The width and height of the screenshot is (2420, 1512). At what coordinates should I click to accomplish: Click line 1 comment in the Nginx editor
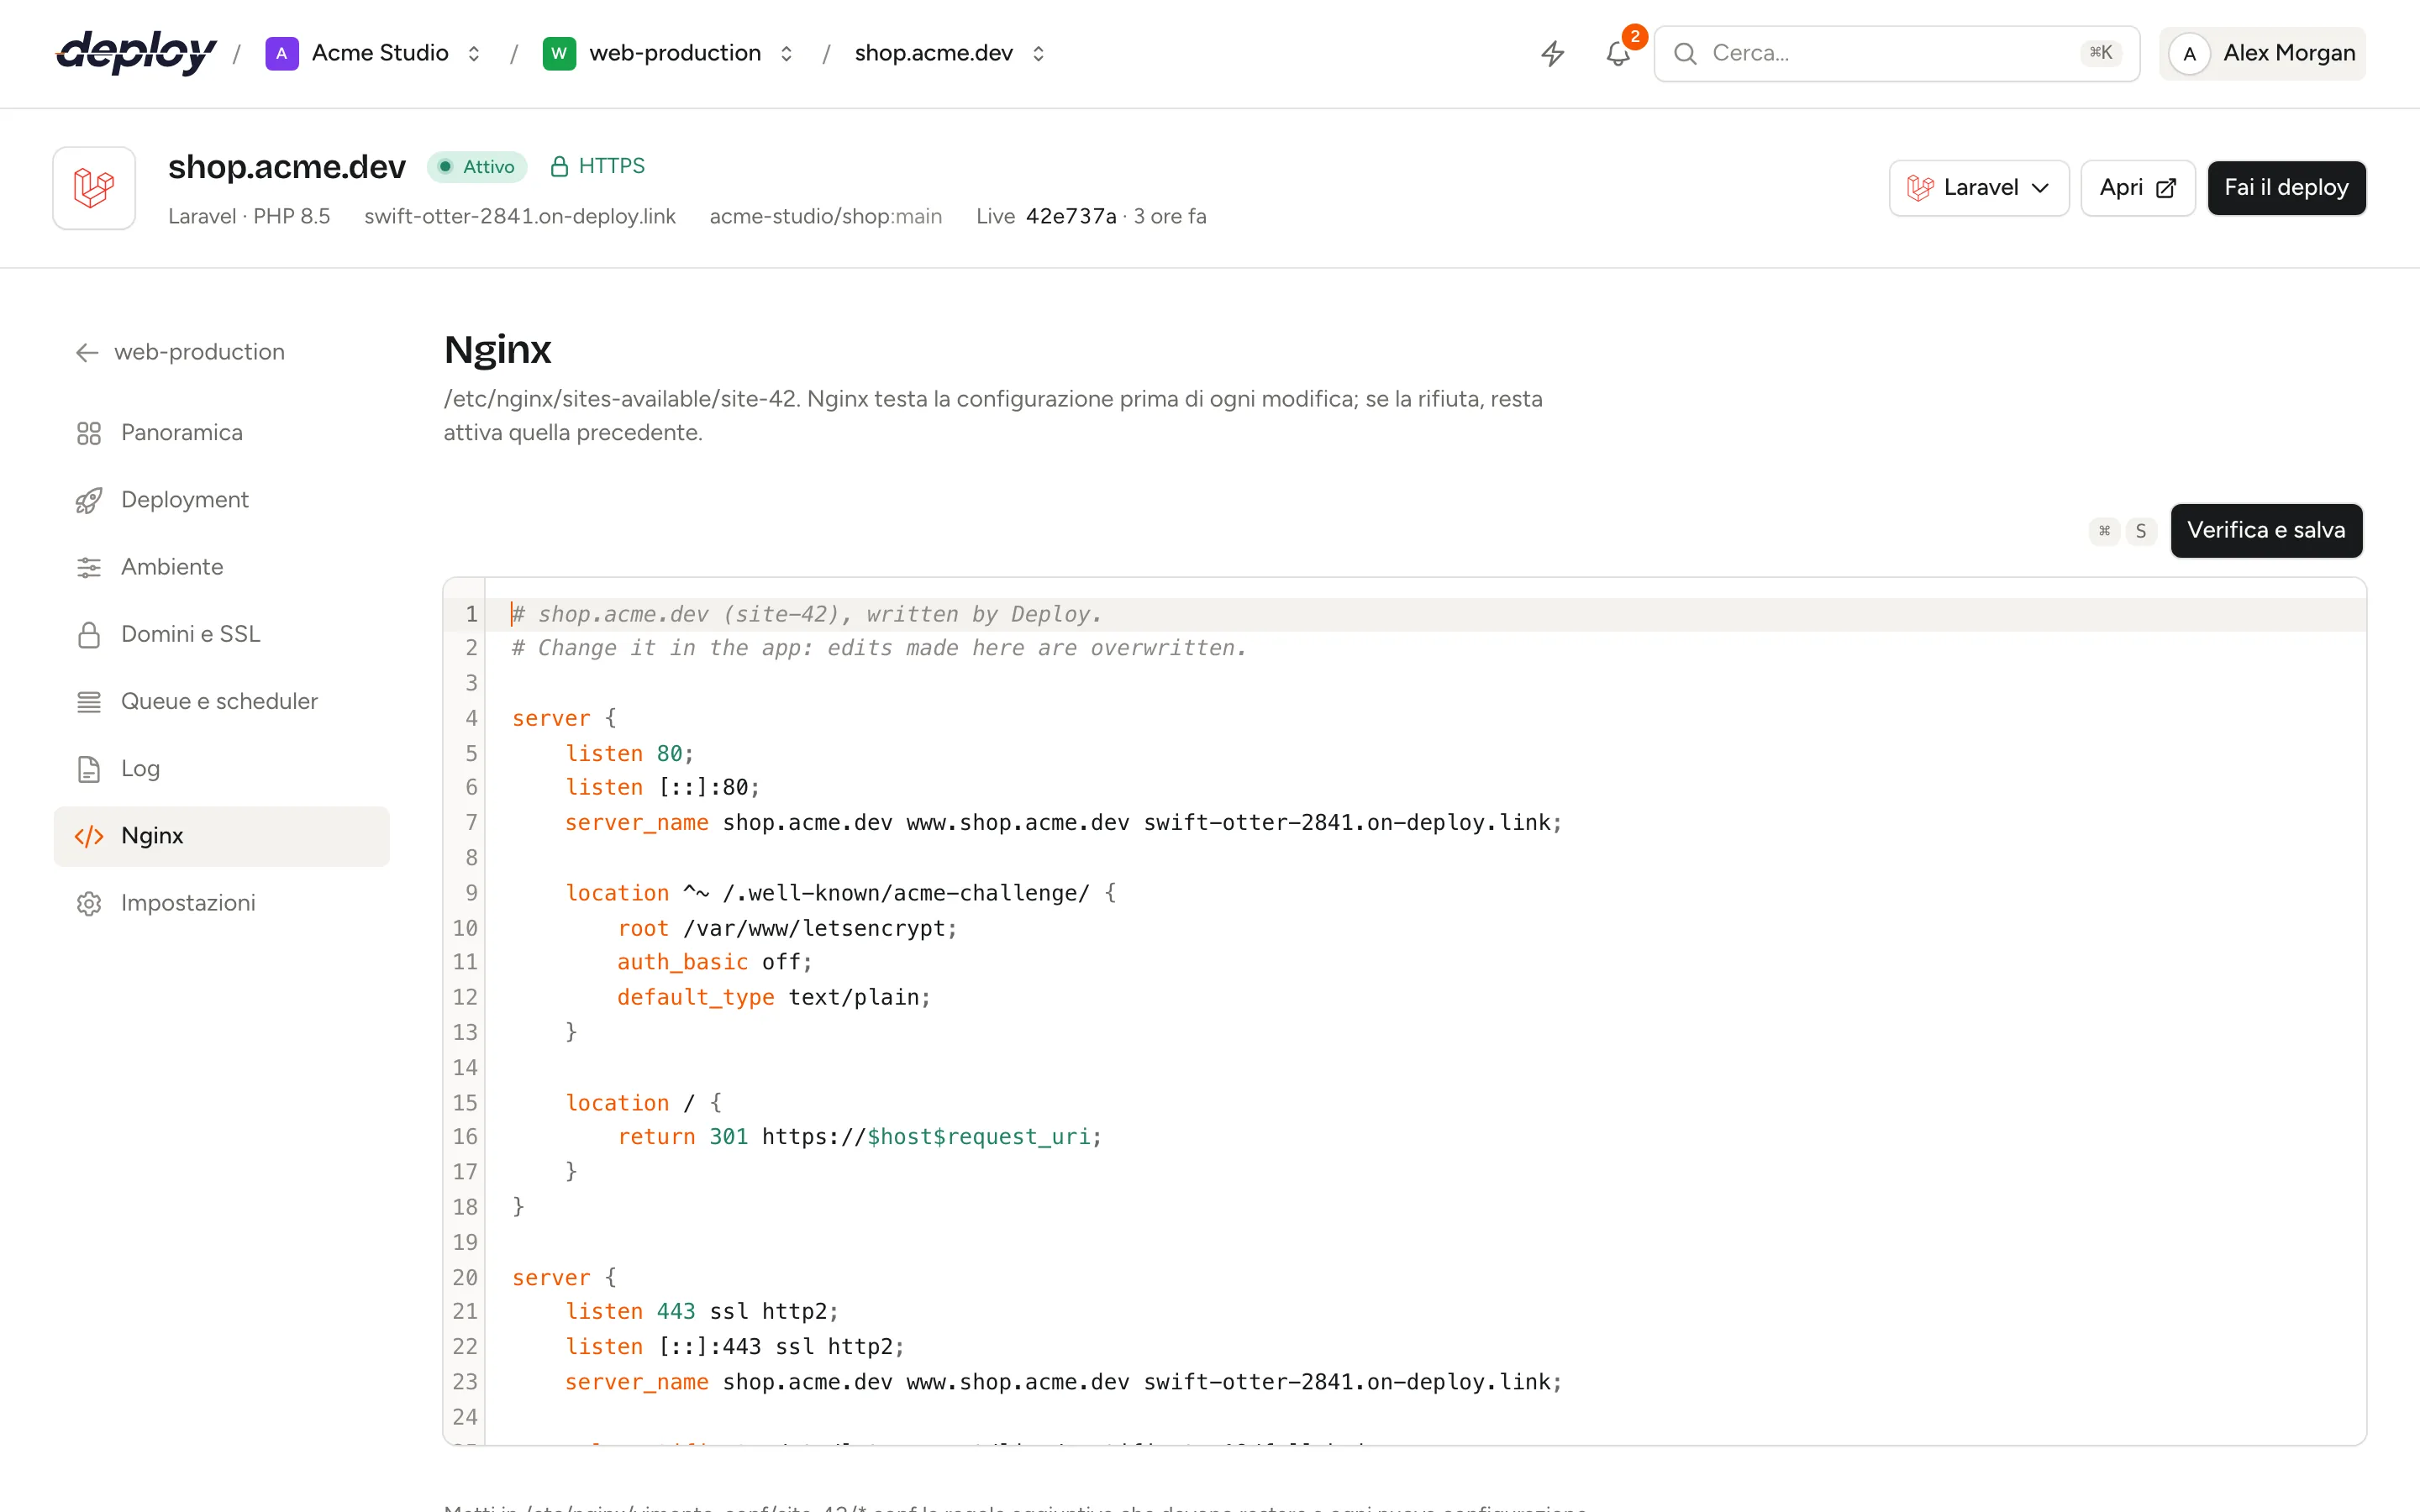coord(806,614)
